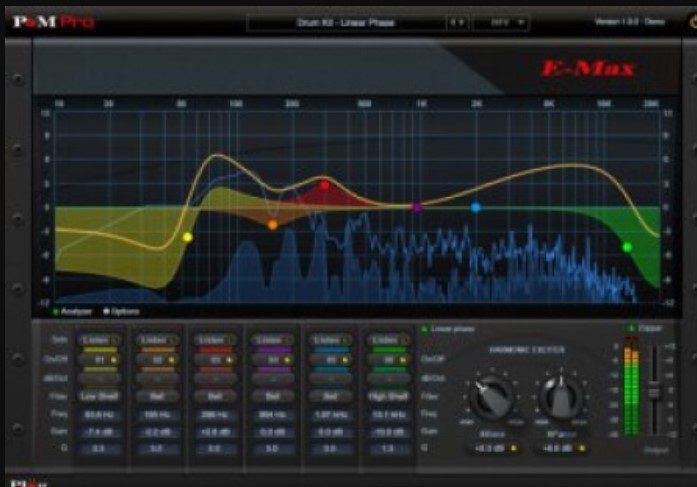Click band 6 dB/Oct selector

pos(389,379)
